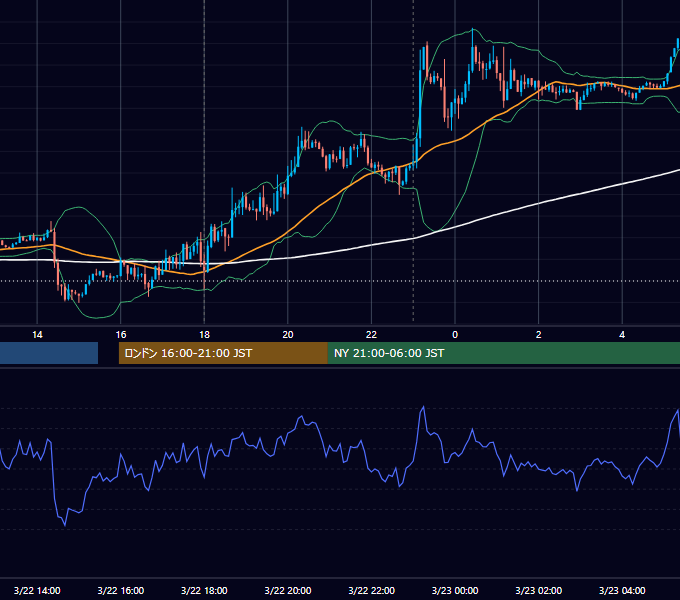Click the 2 hour label on chart axis
This screenshot has width=680, height=600.
539,334
